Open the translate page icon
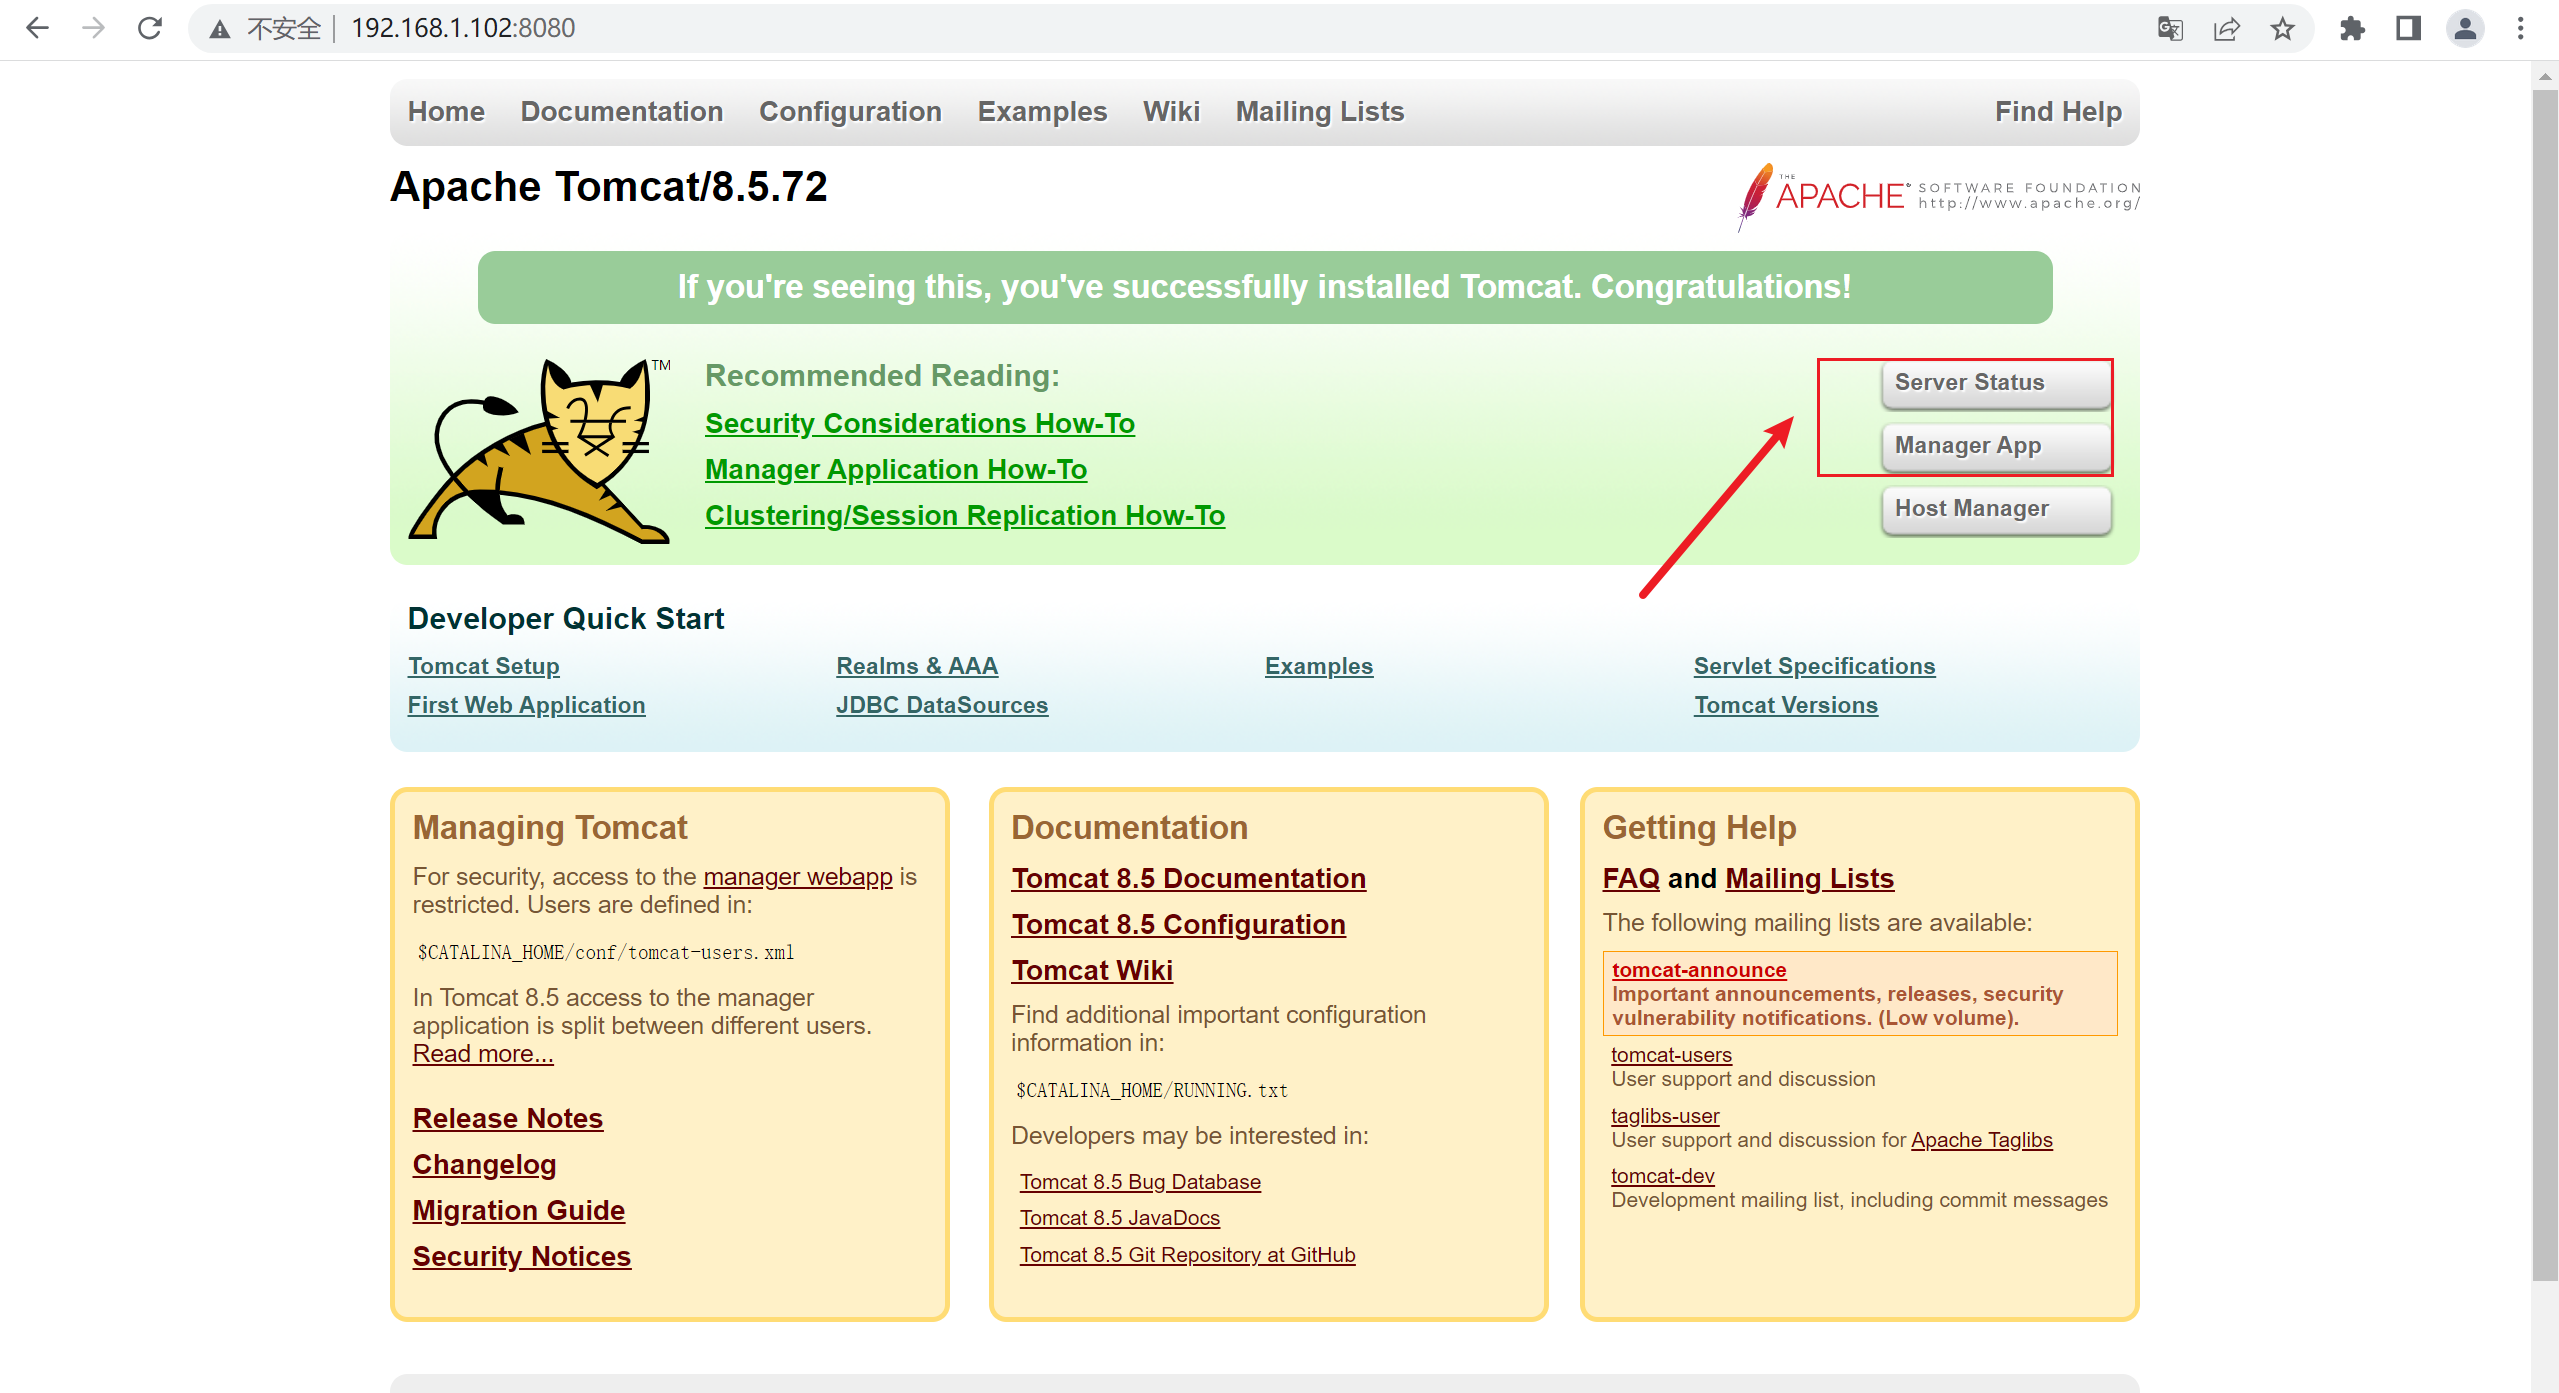Screen dimensions: 2559x1393 [2170, 28]
